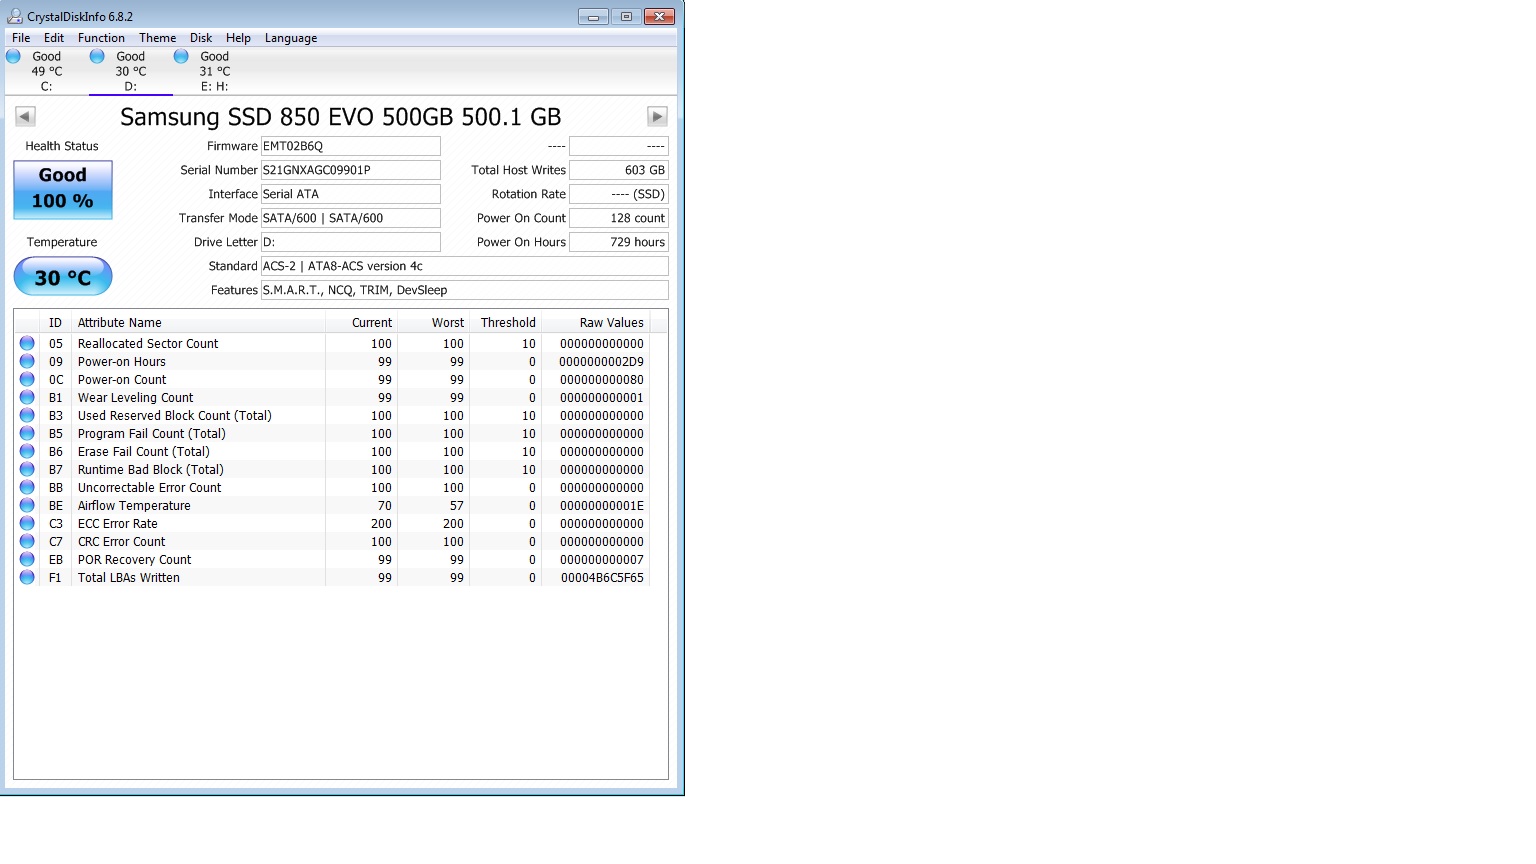Click the Serial Number field S21GNXAGC09901P
The width and height of the screenshot is (1536, 864).
350,170
